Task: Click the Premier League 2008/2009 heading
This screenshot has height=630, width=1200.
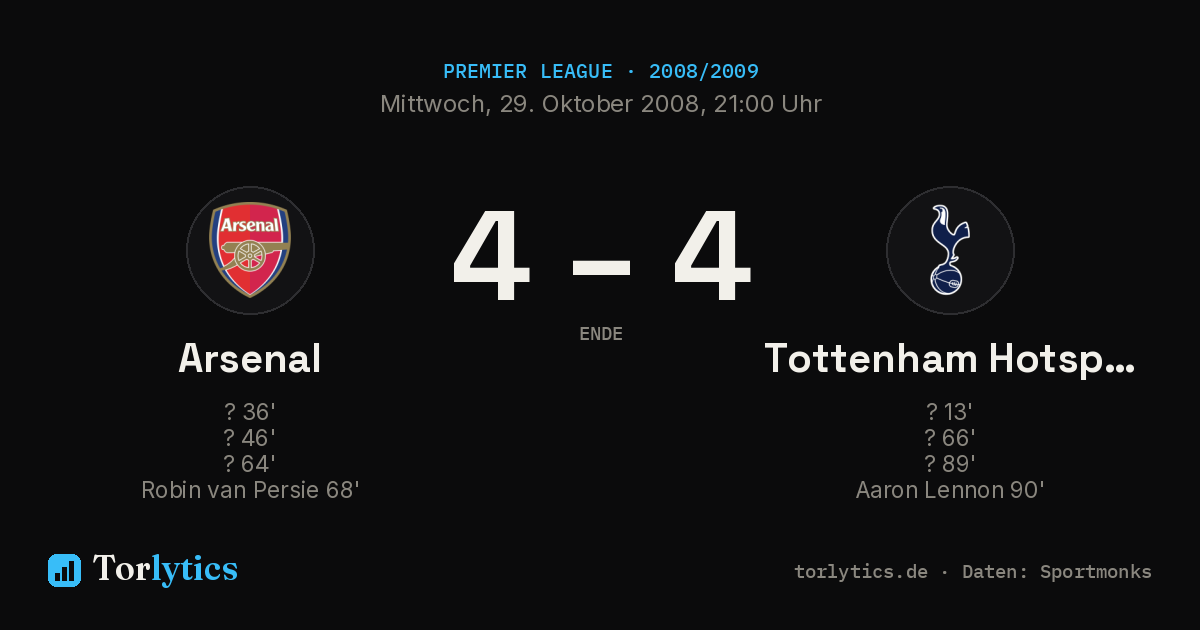Action: click(x=601, y=72)
